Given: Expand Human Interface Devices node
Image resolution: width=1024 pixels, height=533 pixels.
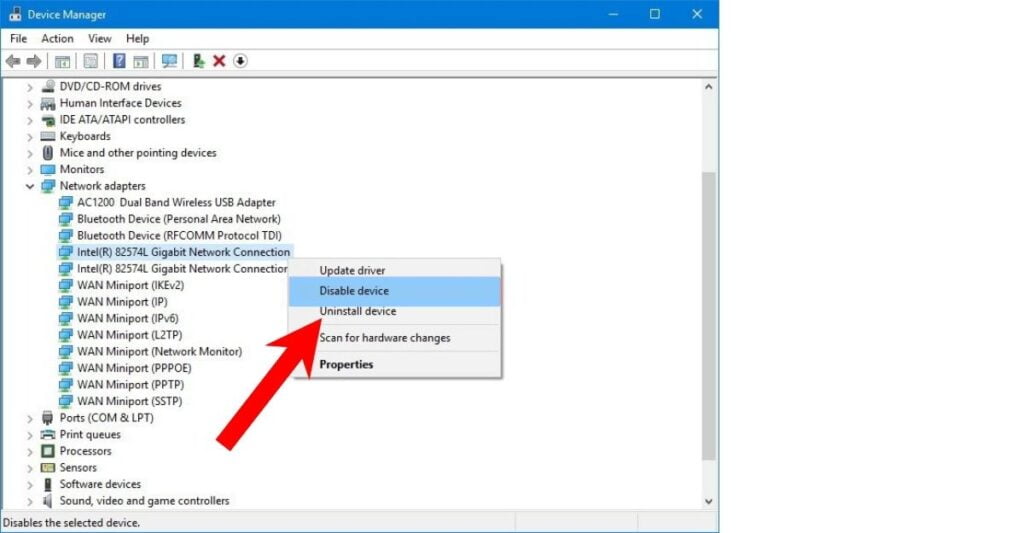Looking at the screenshot, I should [x=29, y=103].
